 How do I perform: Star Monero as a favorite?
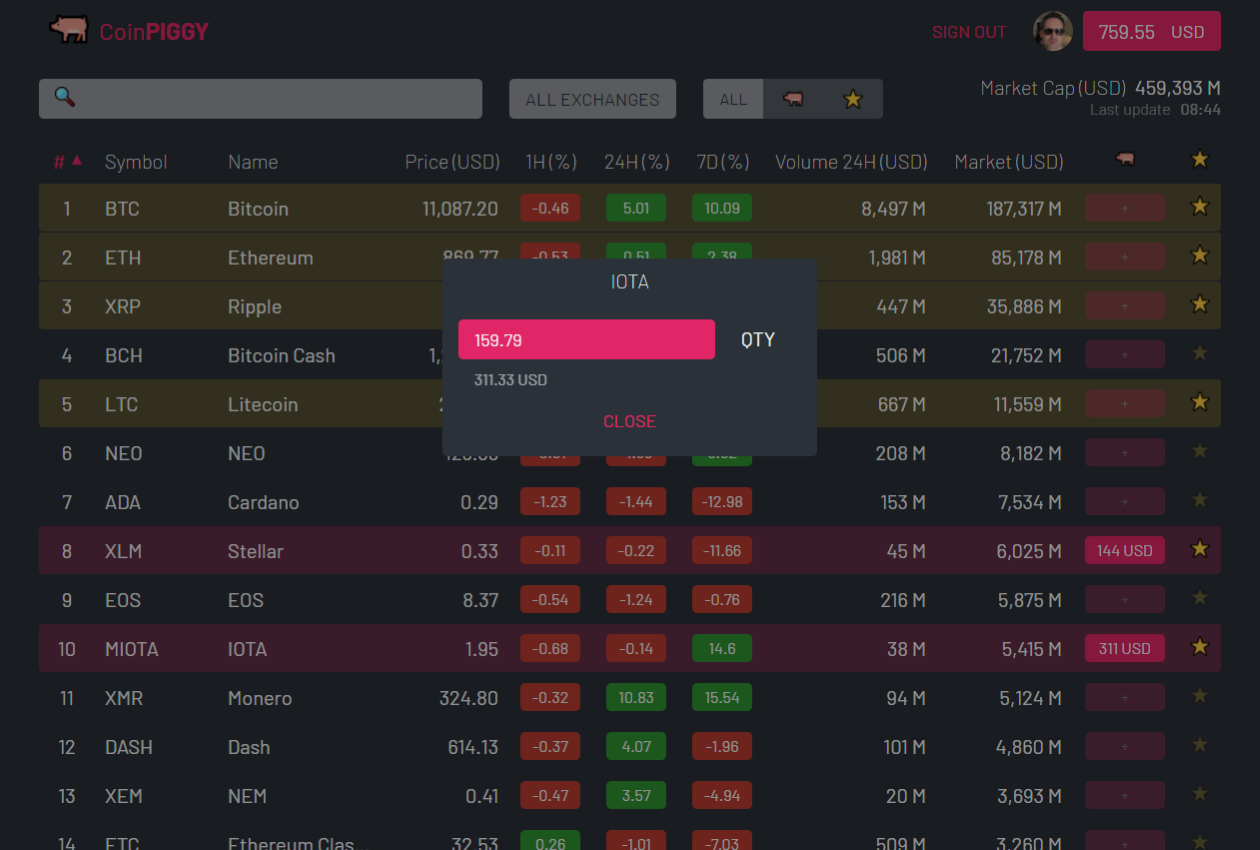coord(1199,696)
